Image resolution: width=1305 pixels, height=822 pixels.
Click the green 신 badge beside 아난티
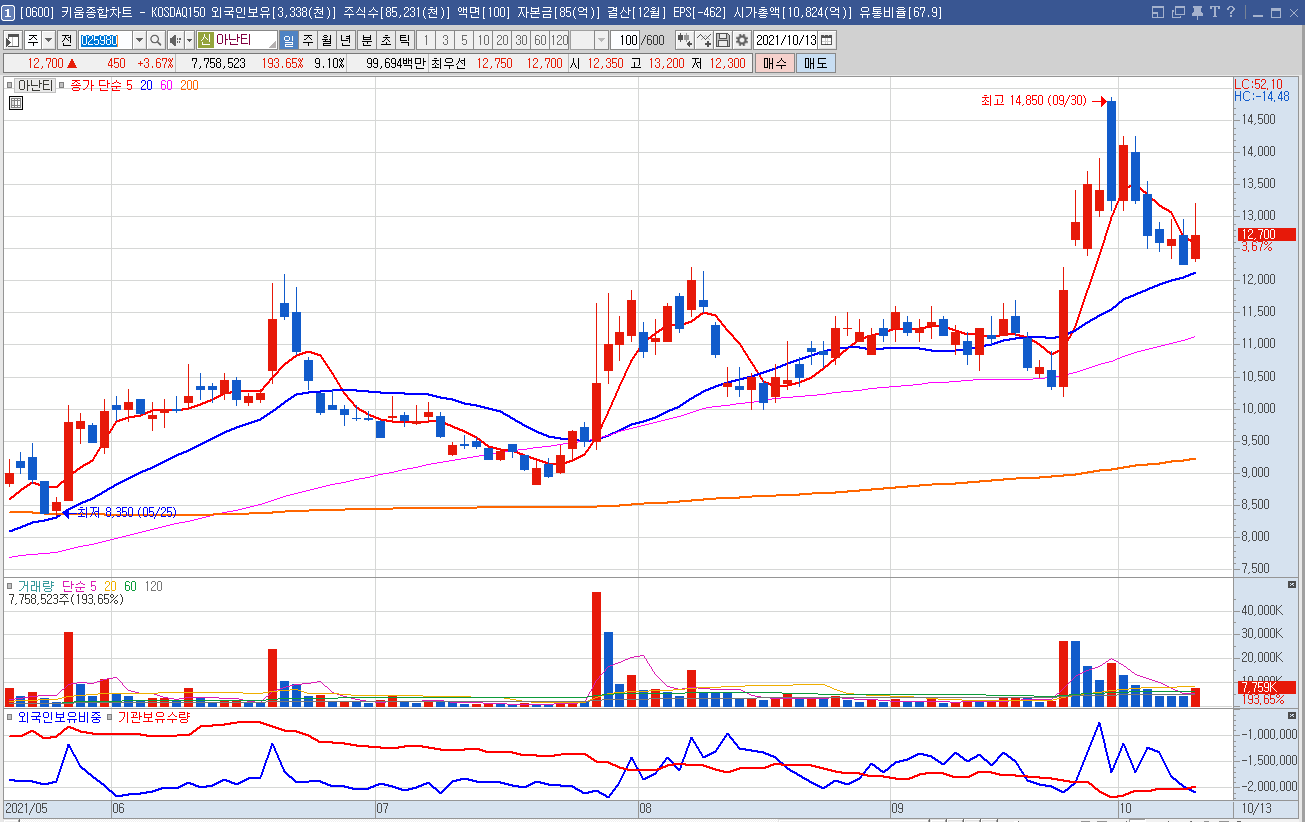(x=205, y=40)
